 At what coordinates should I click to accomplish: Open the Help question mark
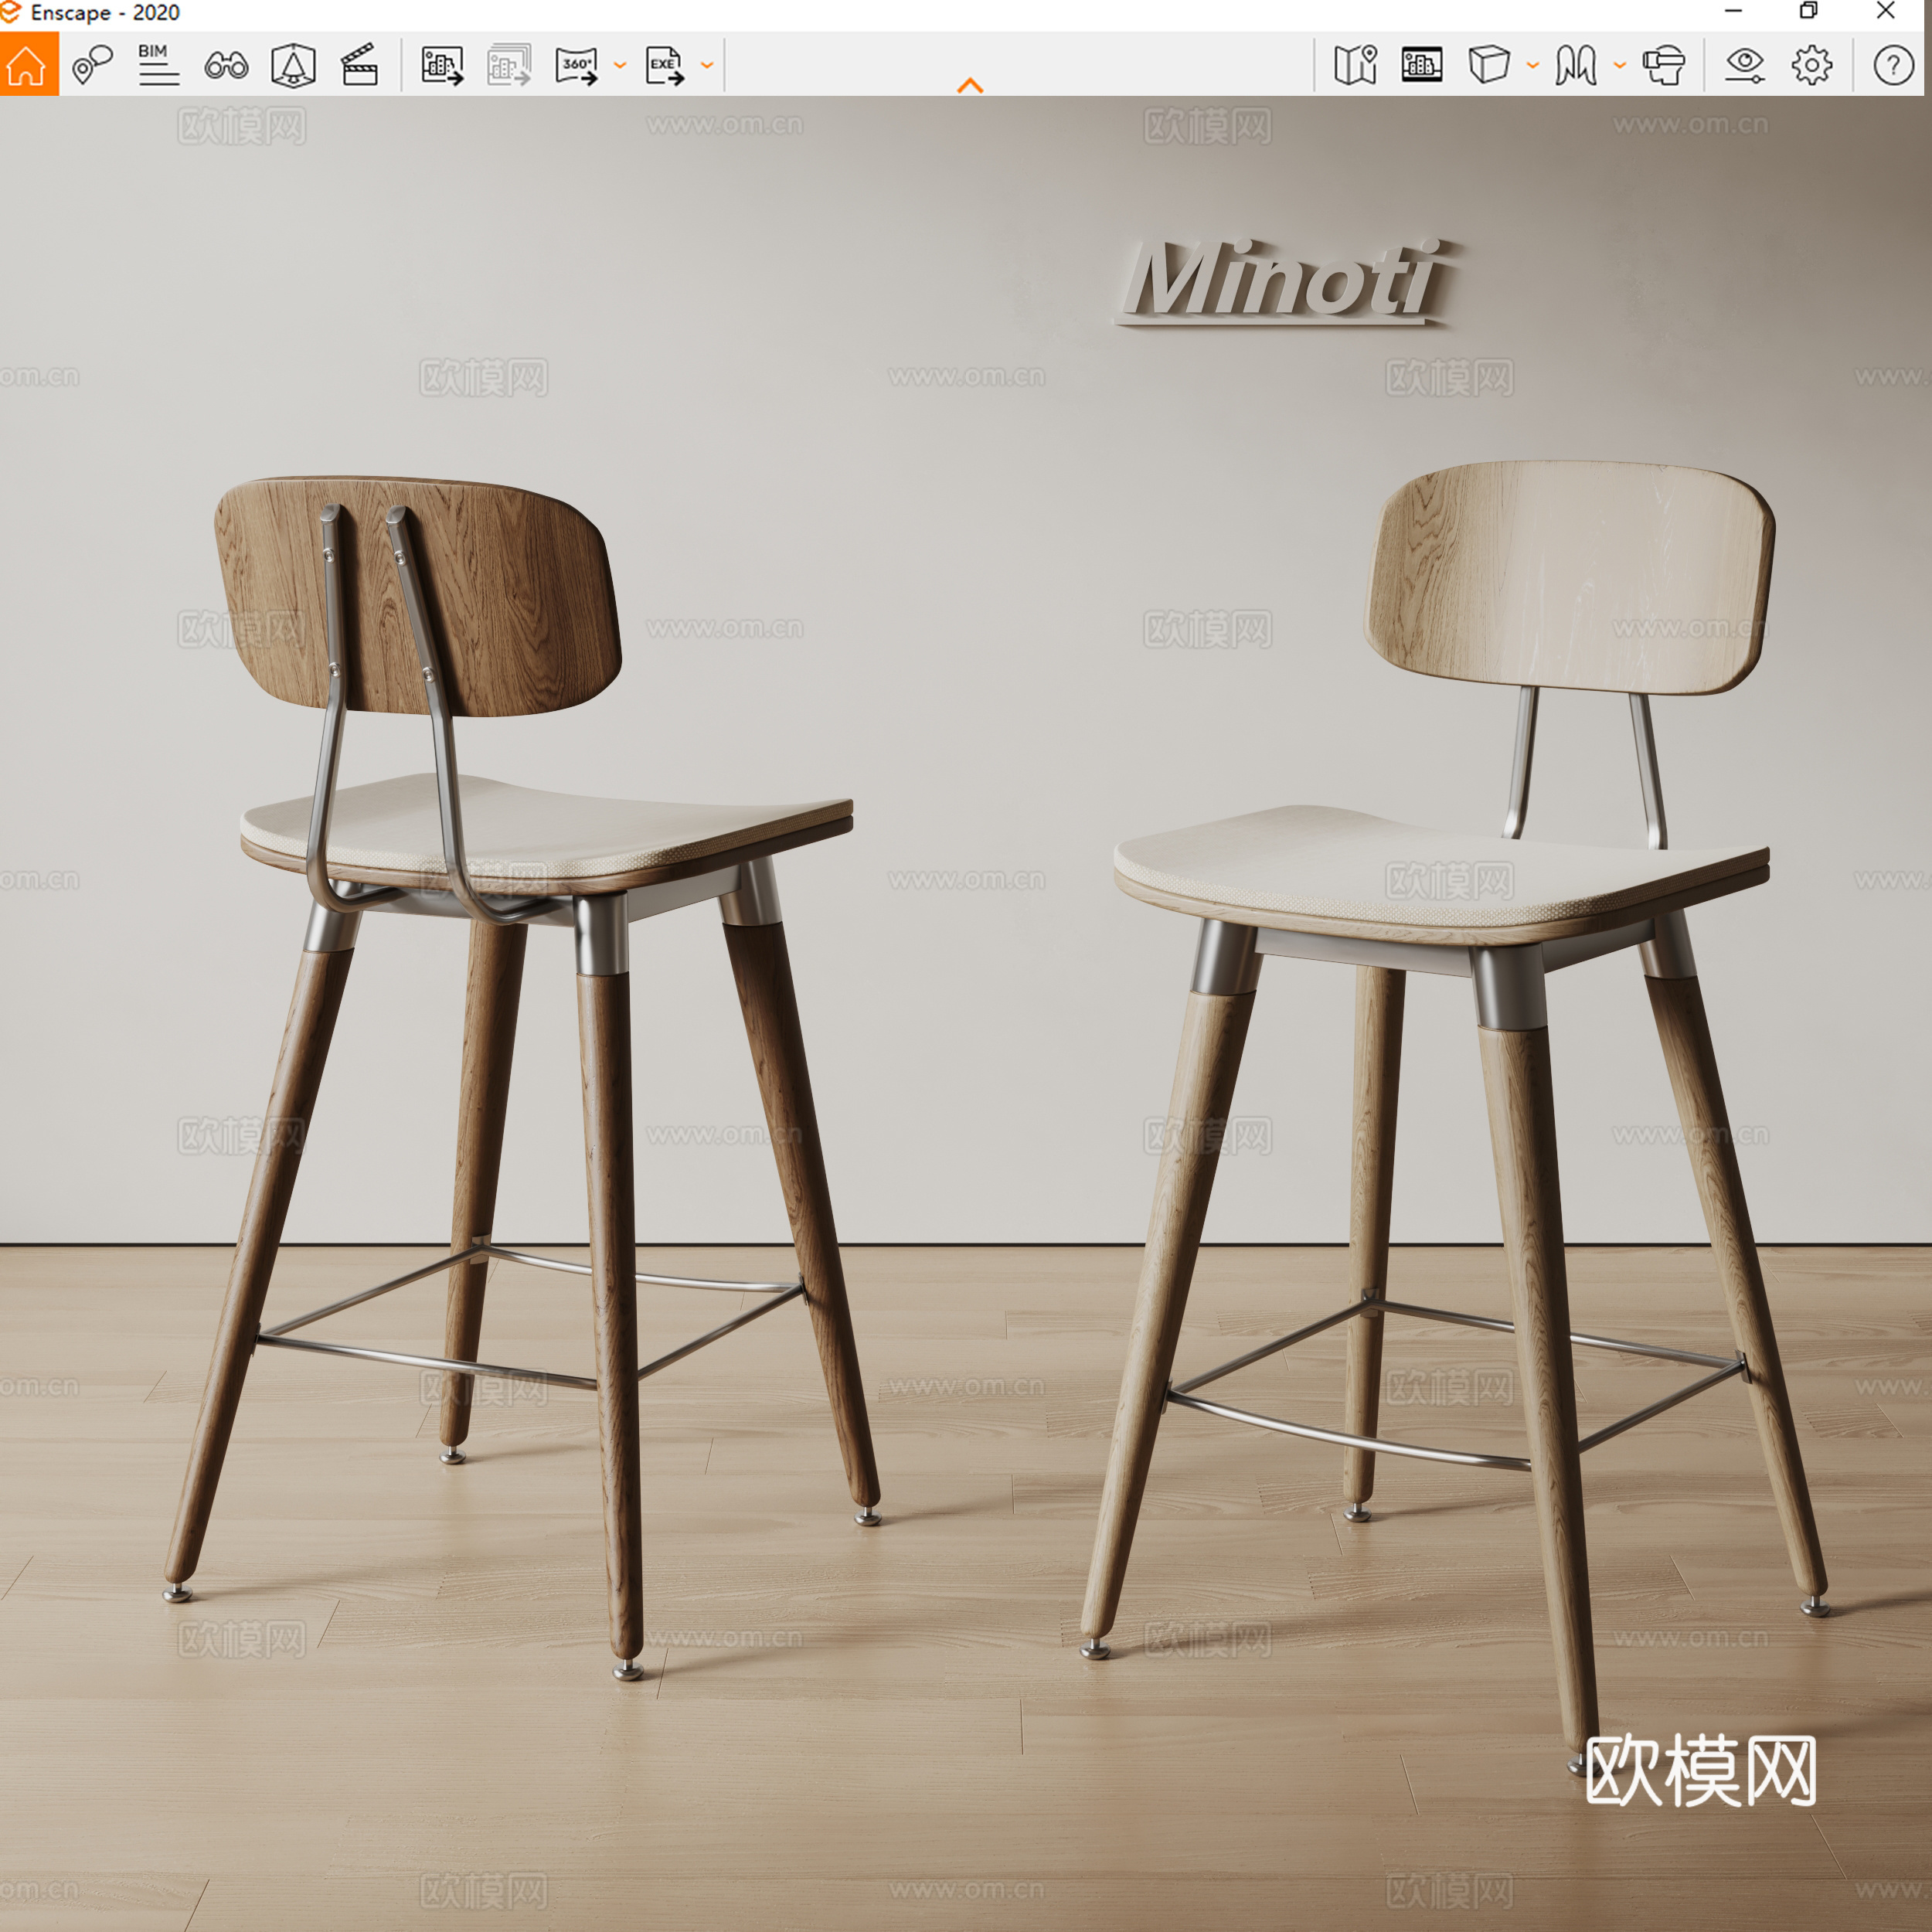coord(1895,66)
